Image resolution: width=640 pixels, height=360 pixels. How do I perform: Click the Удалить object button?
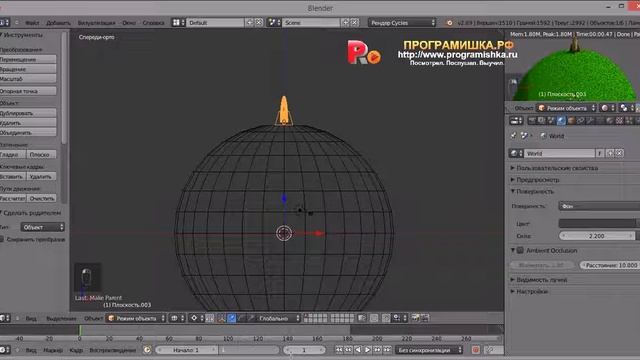coord(28,123)
